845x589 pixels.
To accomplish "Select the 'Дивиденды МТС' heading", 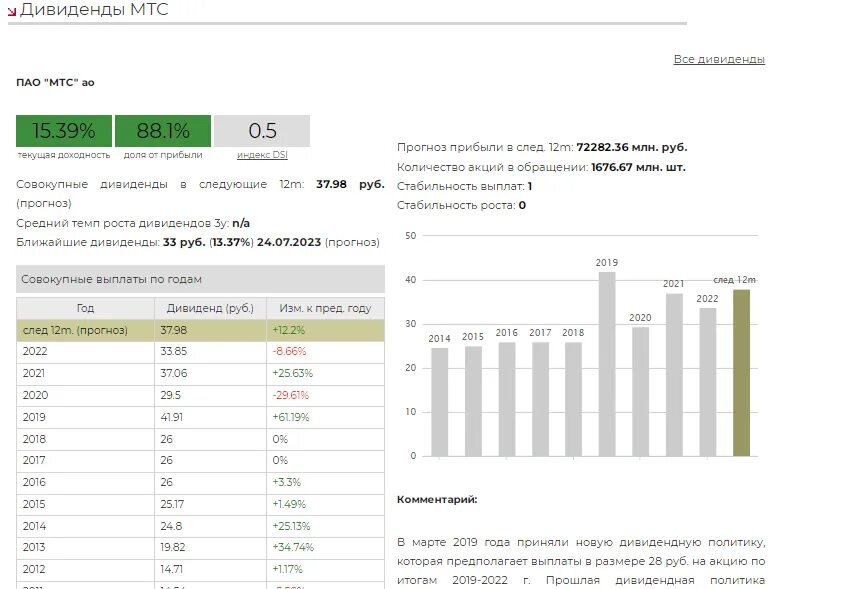I will pos(94,9).
